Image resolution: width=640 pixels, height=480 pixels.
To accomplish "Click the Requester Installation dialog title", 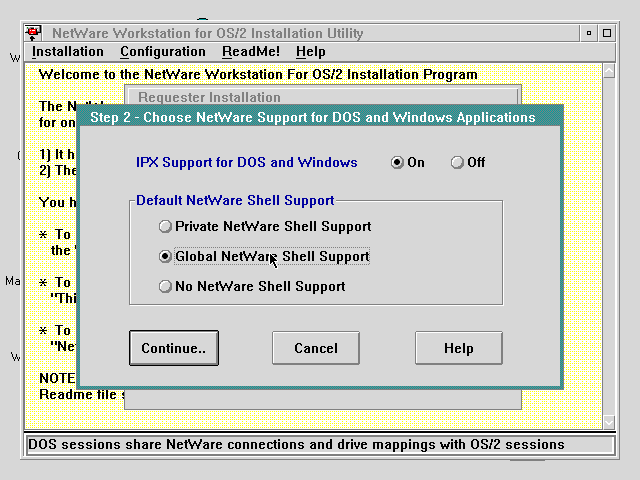I will pos(209,98).
